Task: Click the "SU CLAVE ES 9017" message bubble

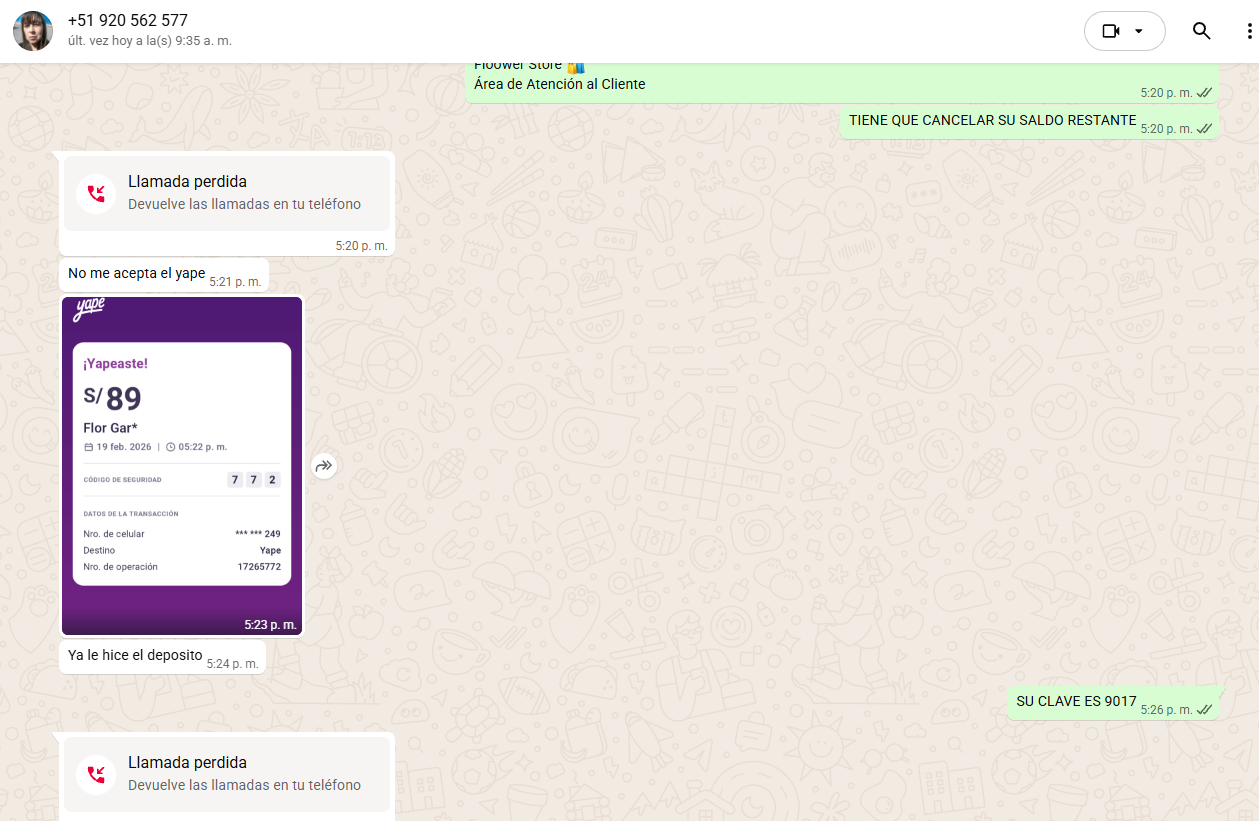Action: point(1076,702)
